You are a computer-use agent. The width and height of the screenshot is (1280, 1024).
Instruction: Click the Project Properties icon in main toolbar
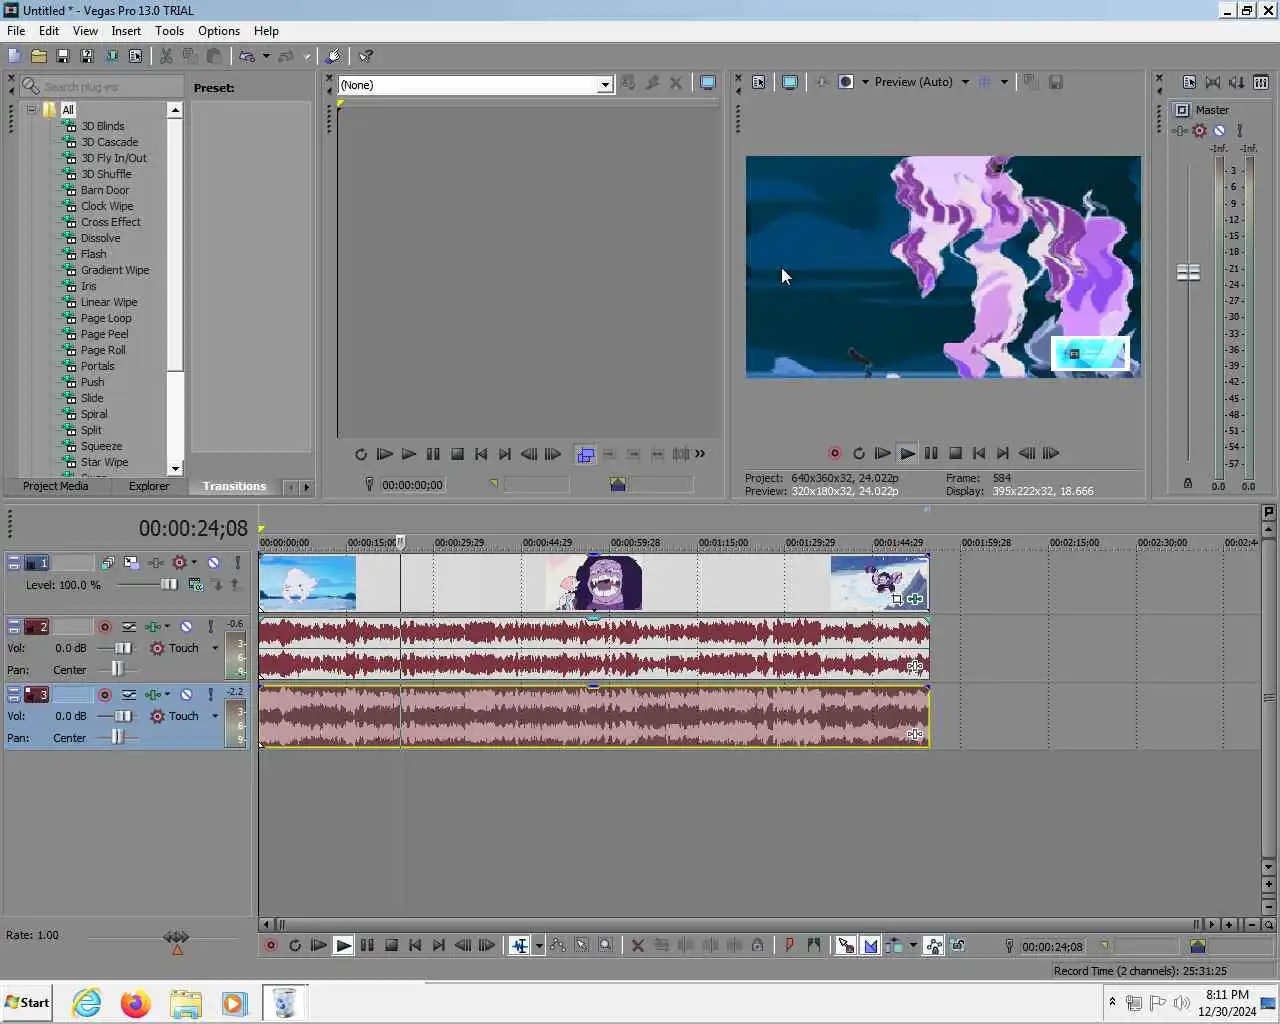coord(135,57)
